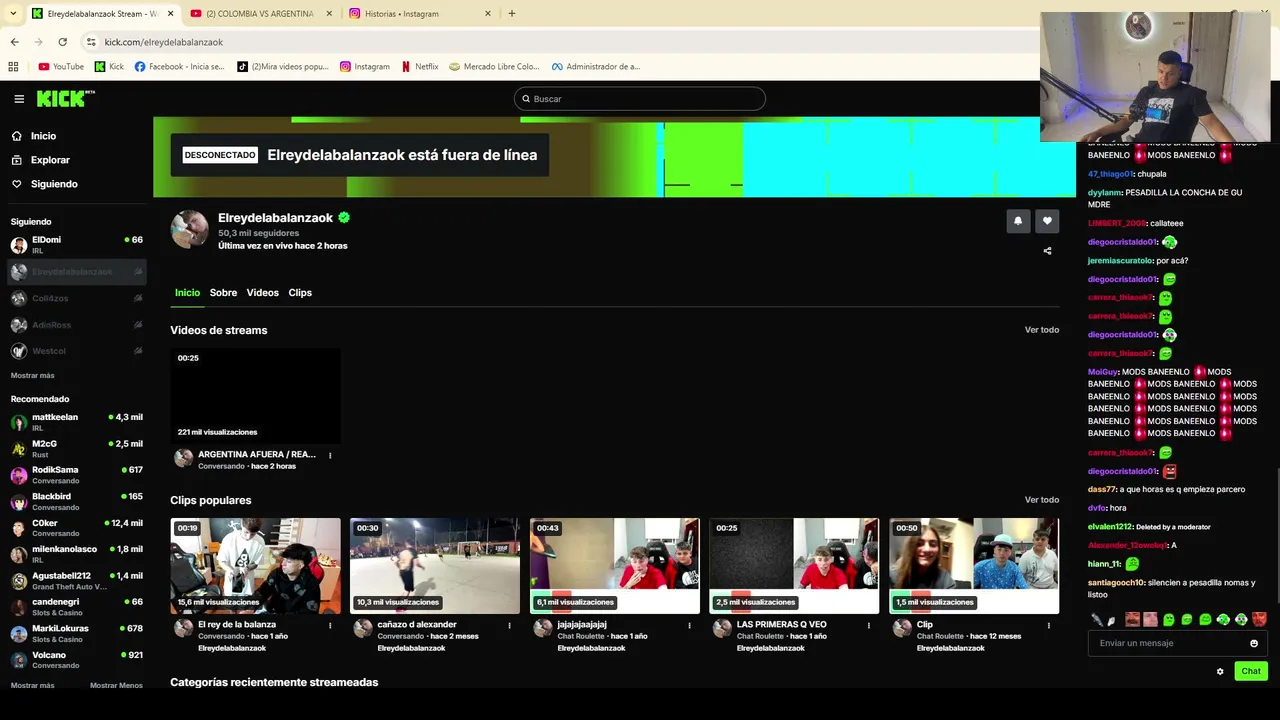1280x720 pixels.
Task: Open the emoji picker in chat input
Action: (x=1254, y=643)
